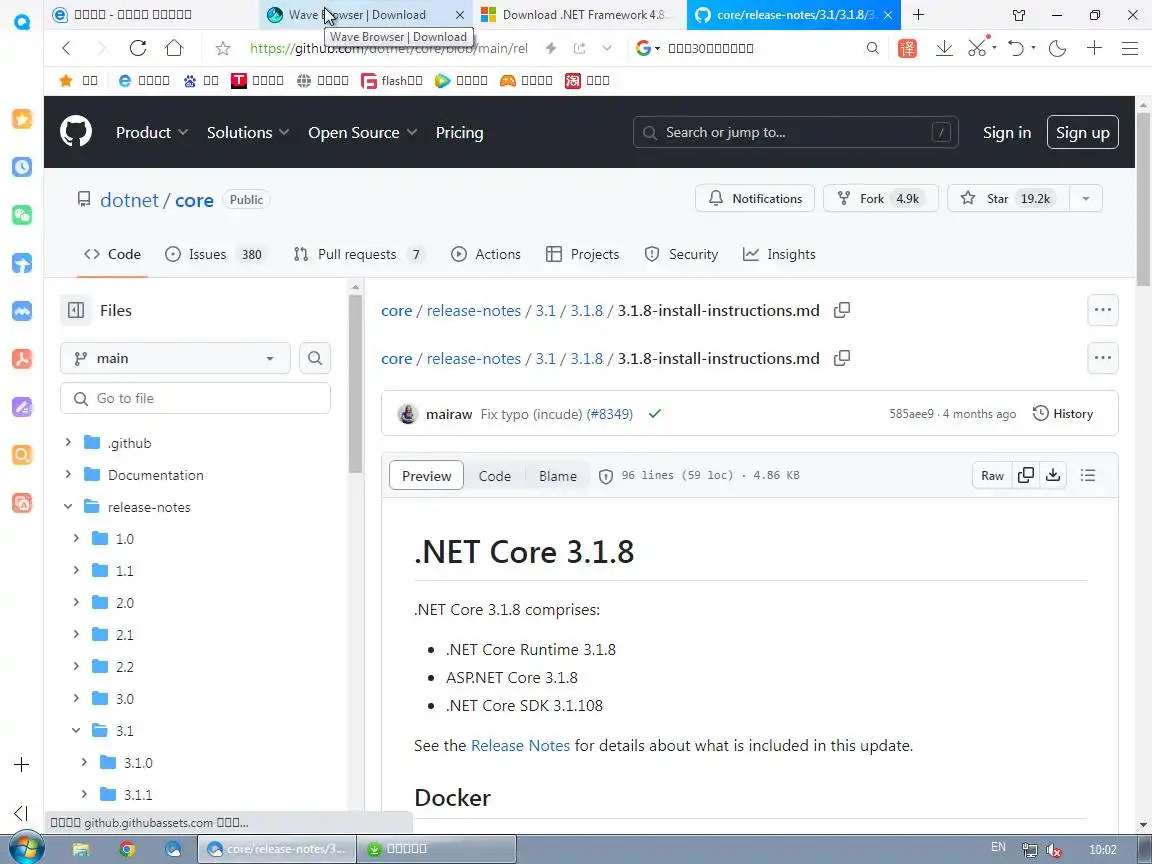This screenshot has height=864, width=1152.
Task: Open Windows Start menu
Action: (26, 849)
